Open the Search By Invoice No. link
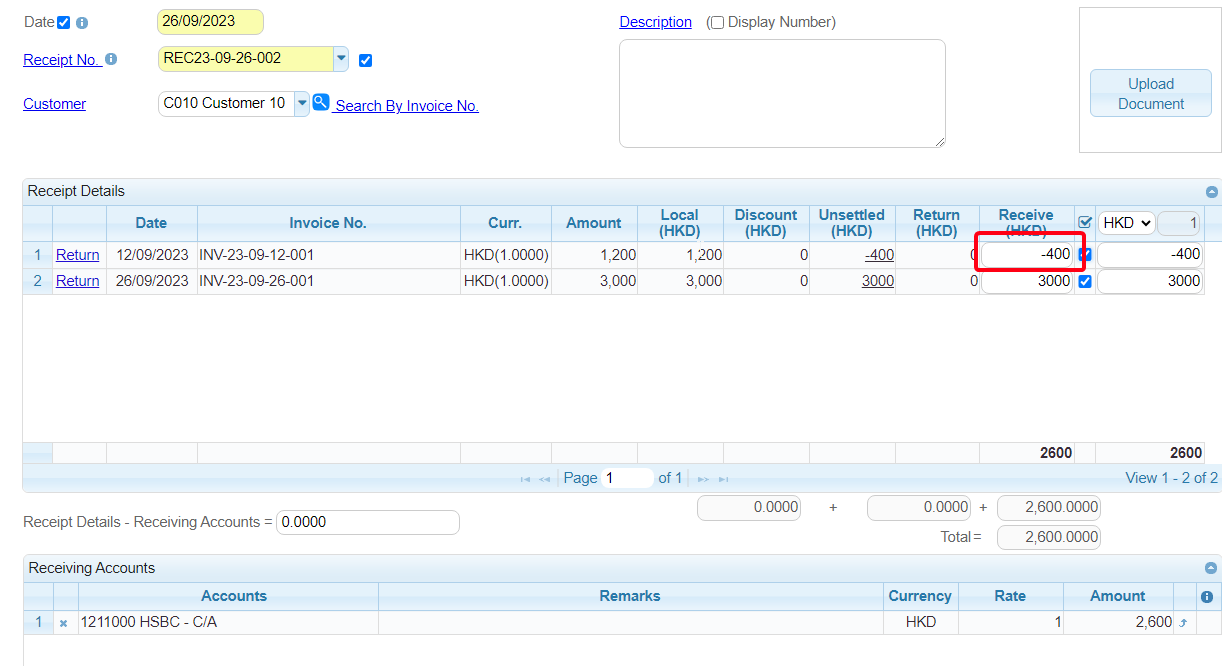The width and height of the screenshot is (1222, 666). (406, 106)
